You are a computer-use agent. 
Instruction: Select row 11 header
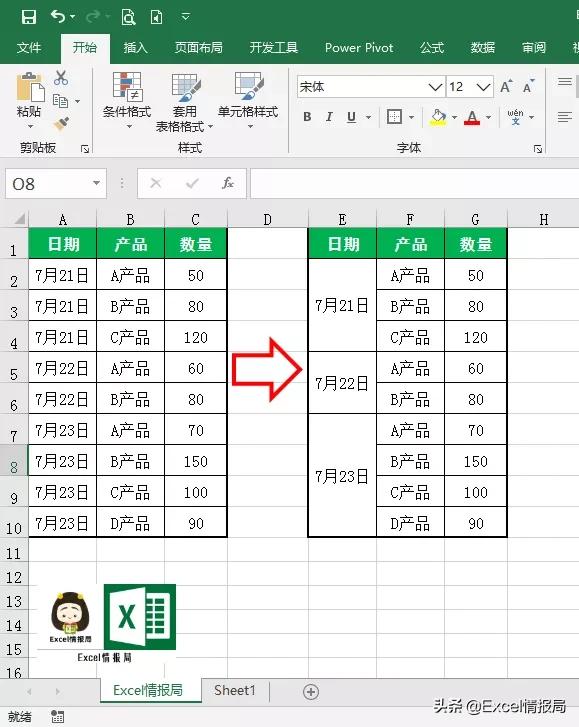click(x=14, y=553)
